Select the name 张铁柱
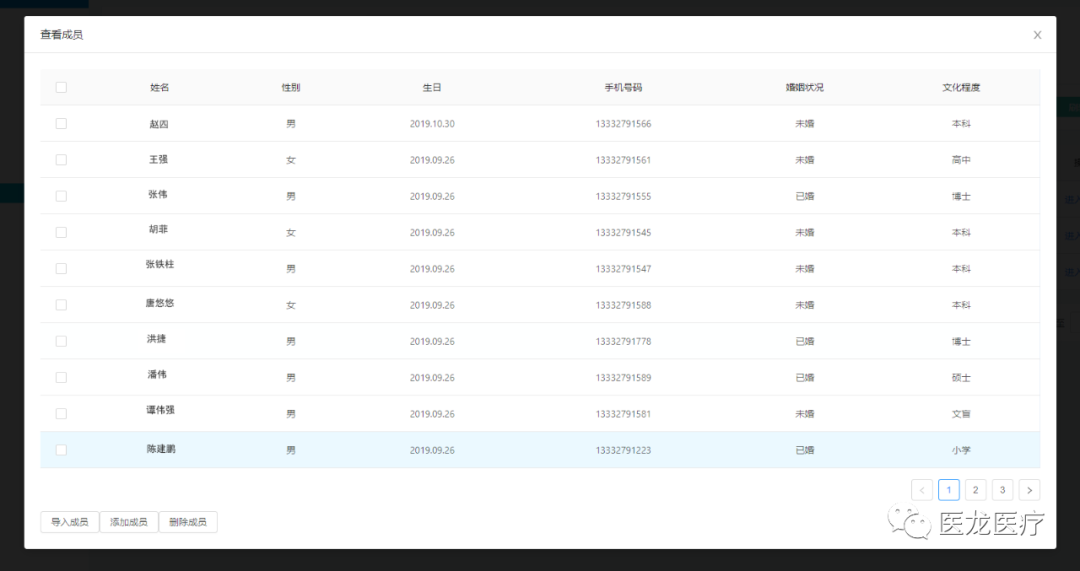 click(x=160, y=264)
